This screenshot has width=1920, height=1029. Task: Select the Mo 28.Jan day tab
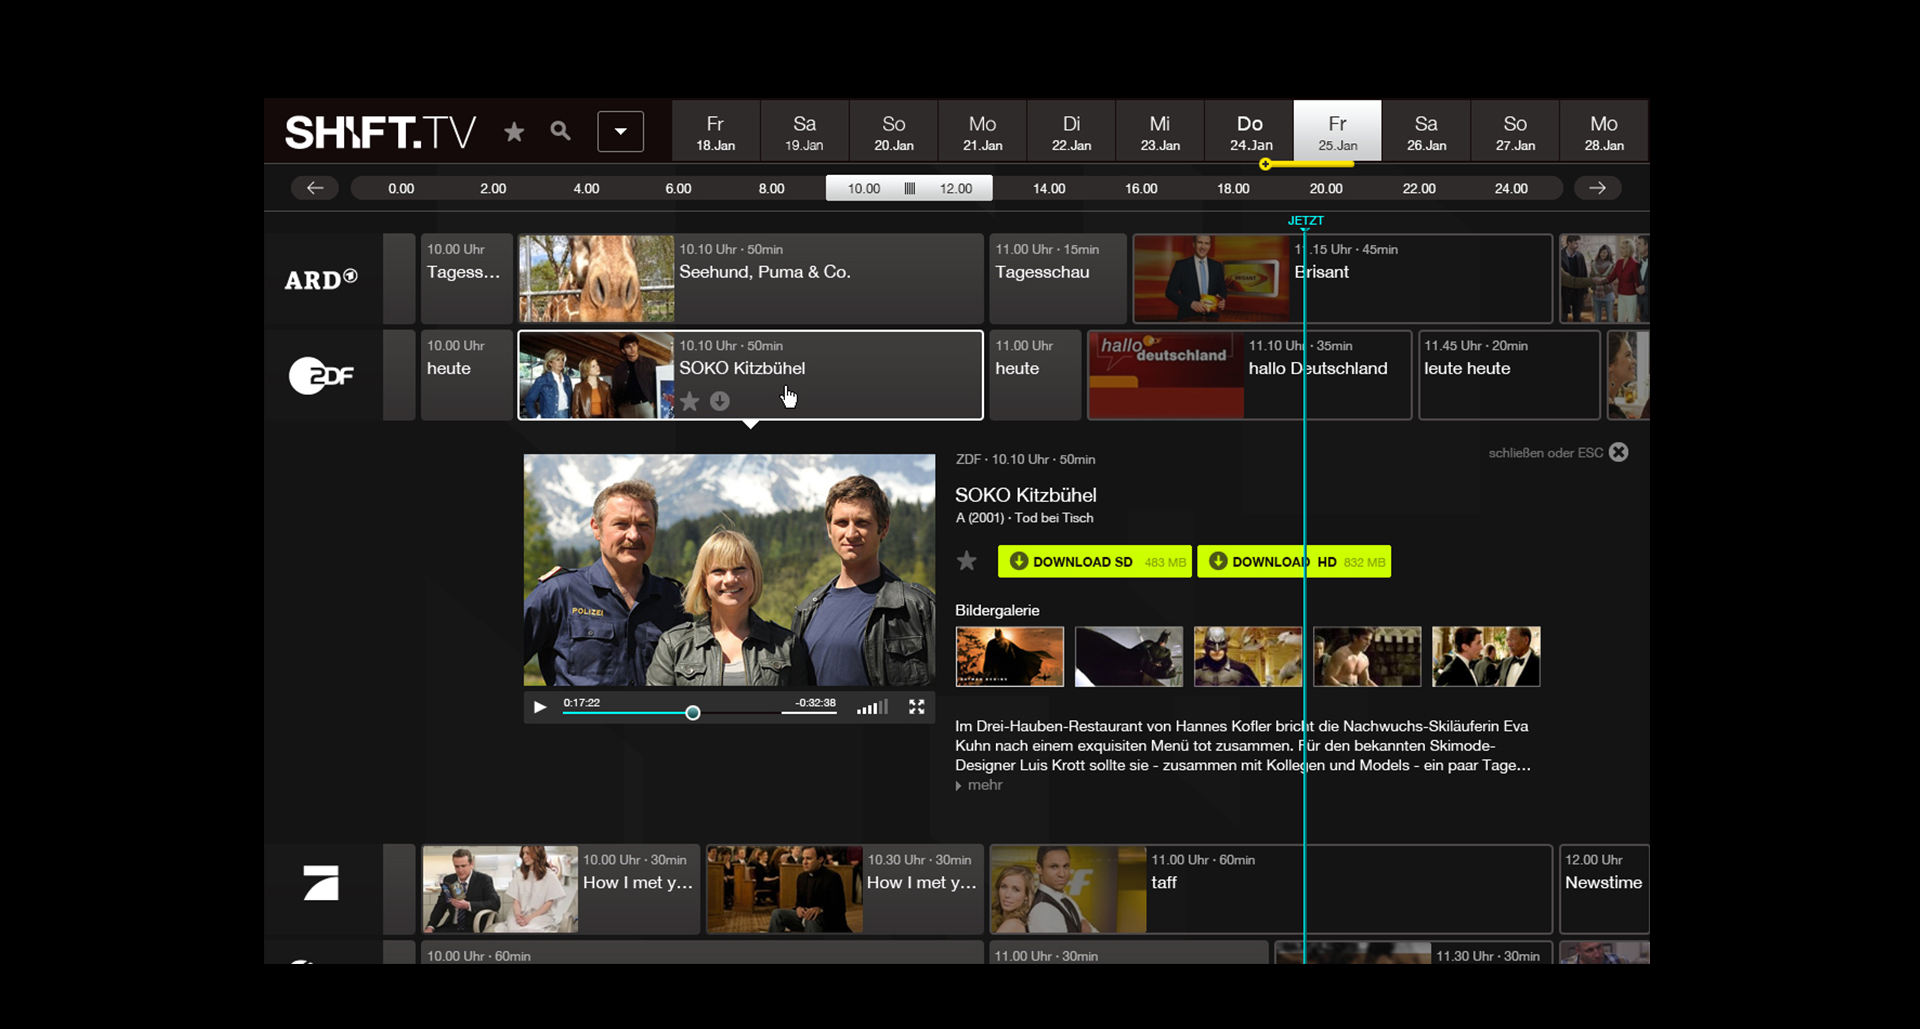tap(1604, 131)
